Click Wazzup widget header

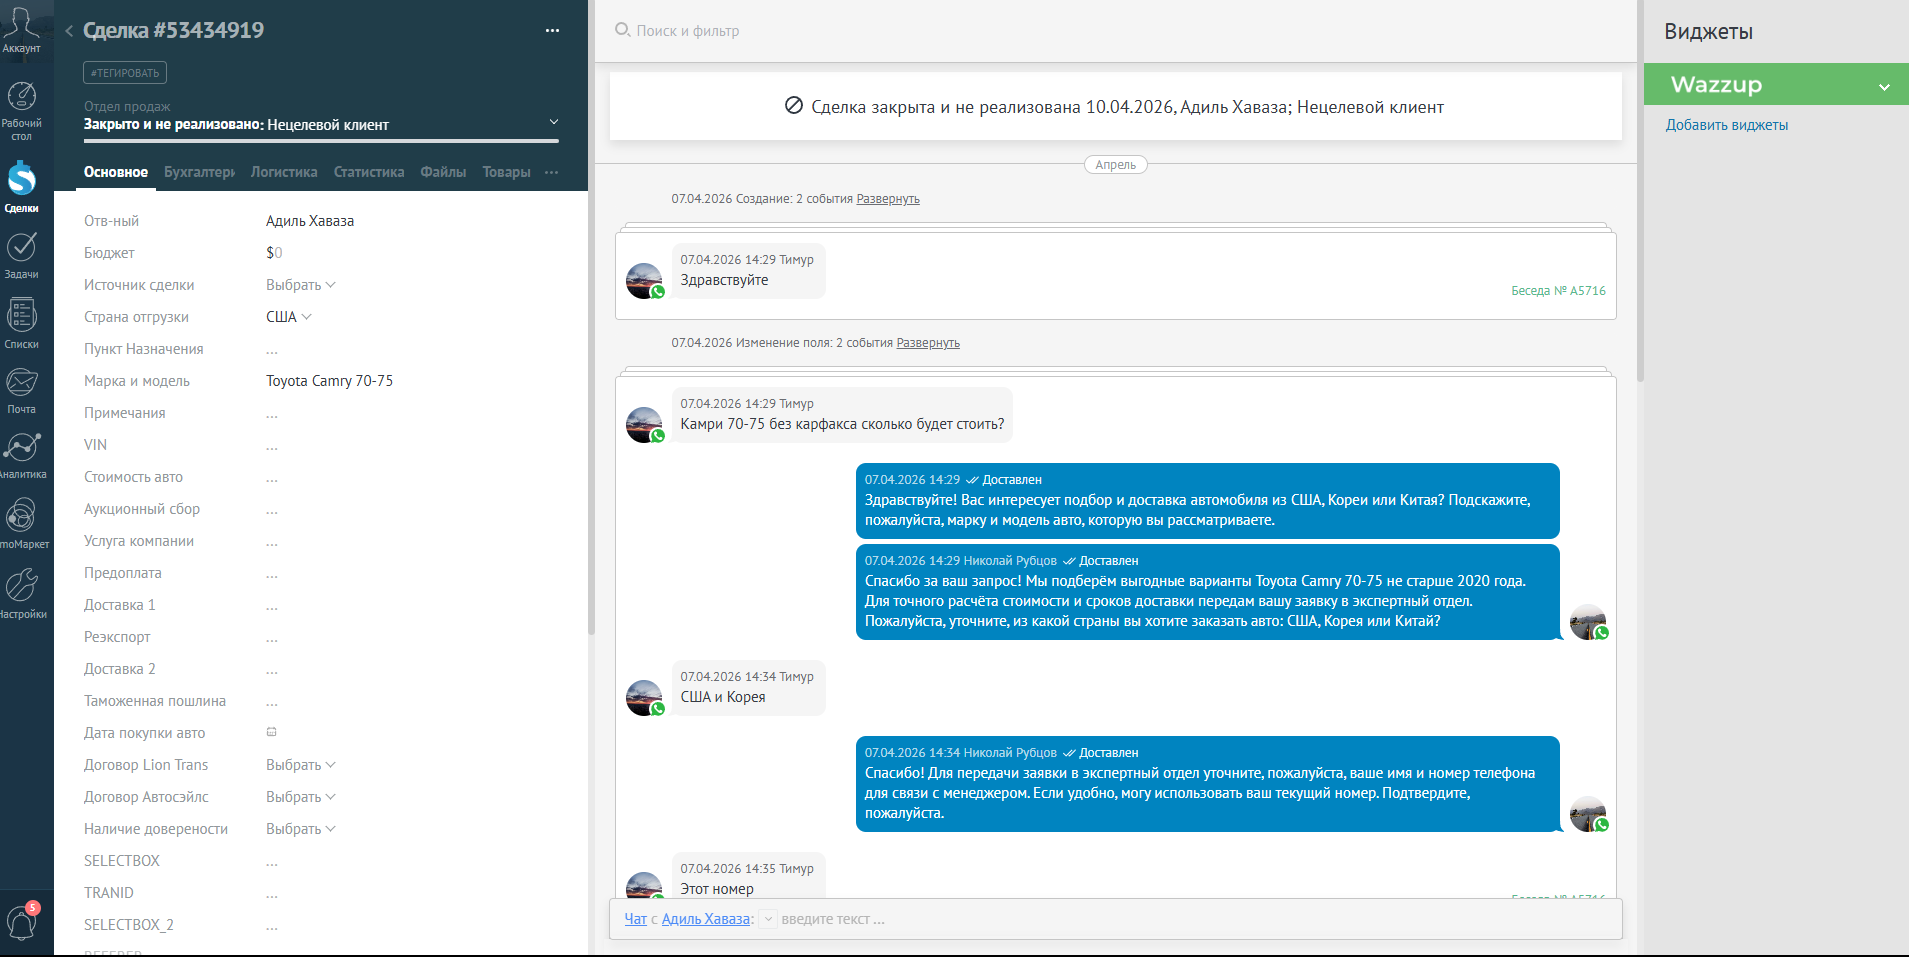(x=1776, y=85)
